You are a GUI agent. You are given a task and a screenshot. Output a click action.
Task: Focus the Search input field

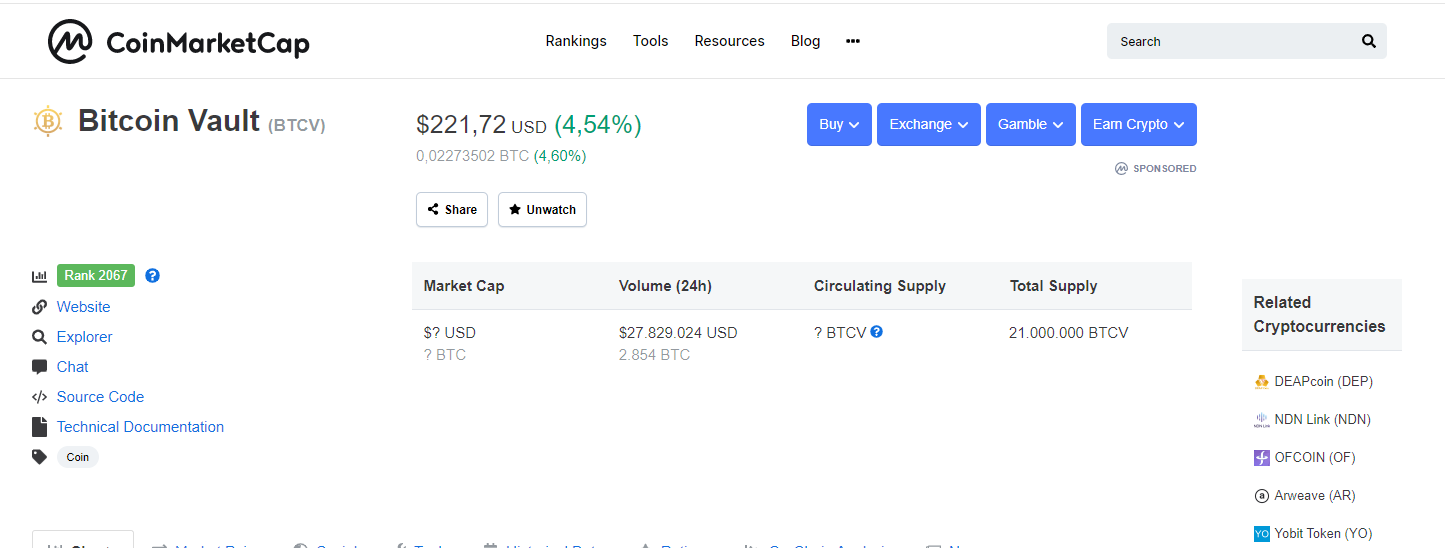pos(1247,41)
